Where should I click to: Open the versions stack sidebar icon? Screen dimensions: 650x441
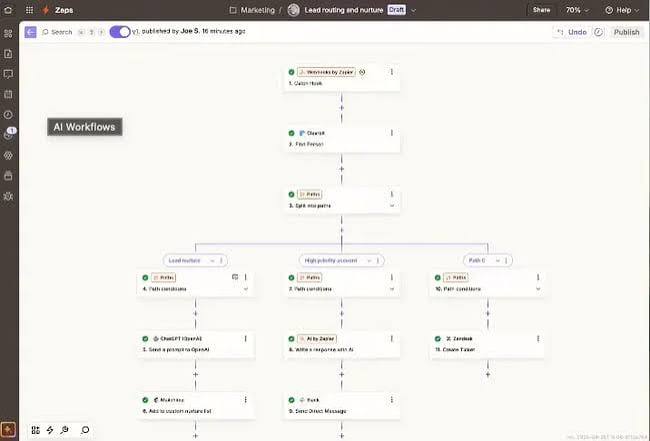point(8,176)
